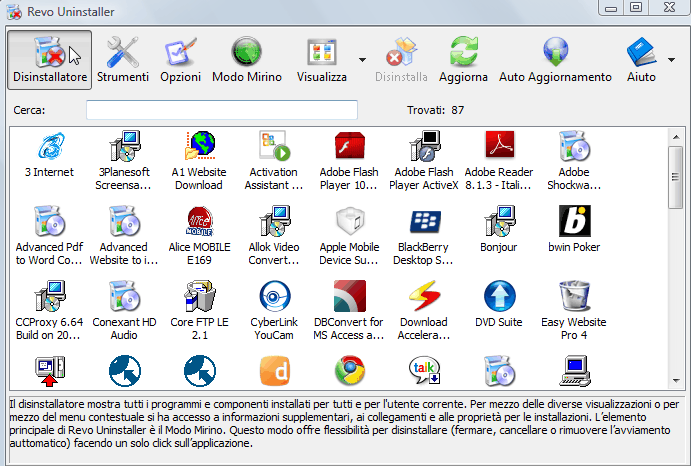Viewport: 691px width, 466px height.
Task: Expand the Visualizza dropdown arrow
Action: [362, 60]
